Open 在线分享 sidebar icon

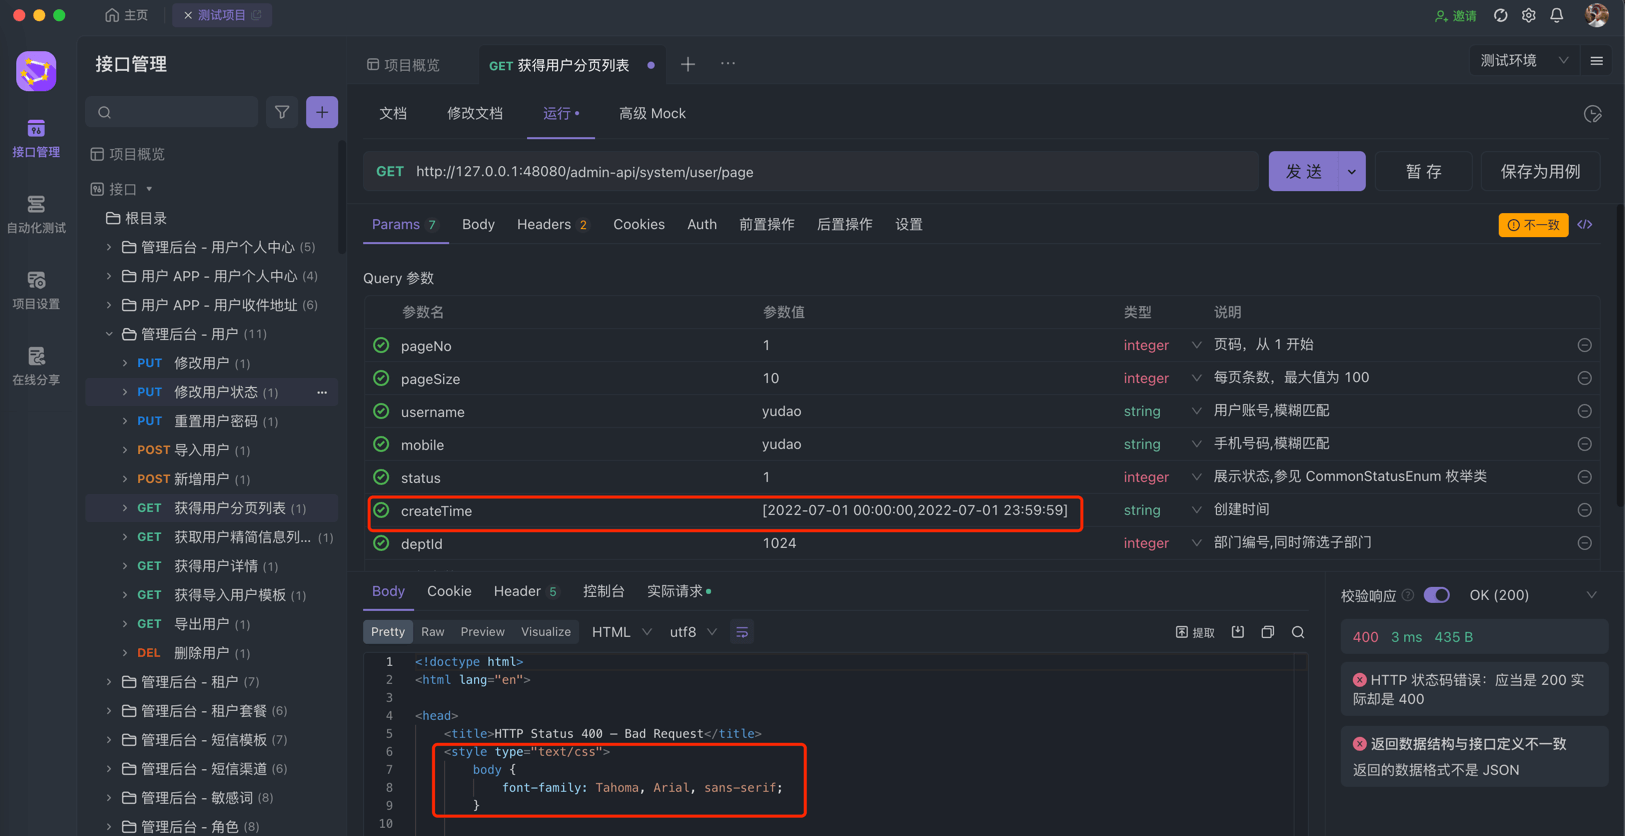click(36, 366)
